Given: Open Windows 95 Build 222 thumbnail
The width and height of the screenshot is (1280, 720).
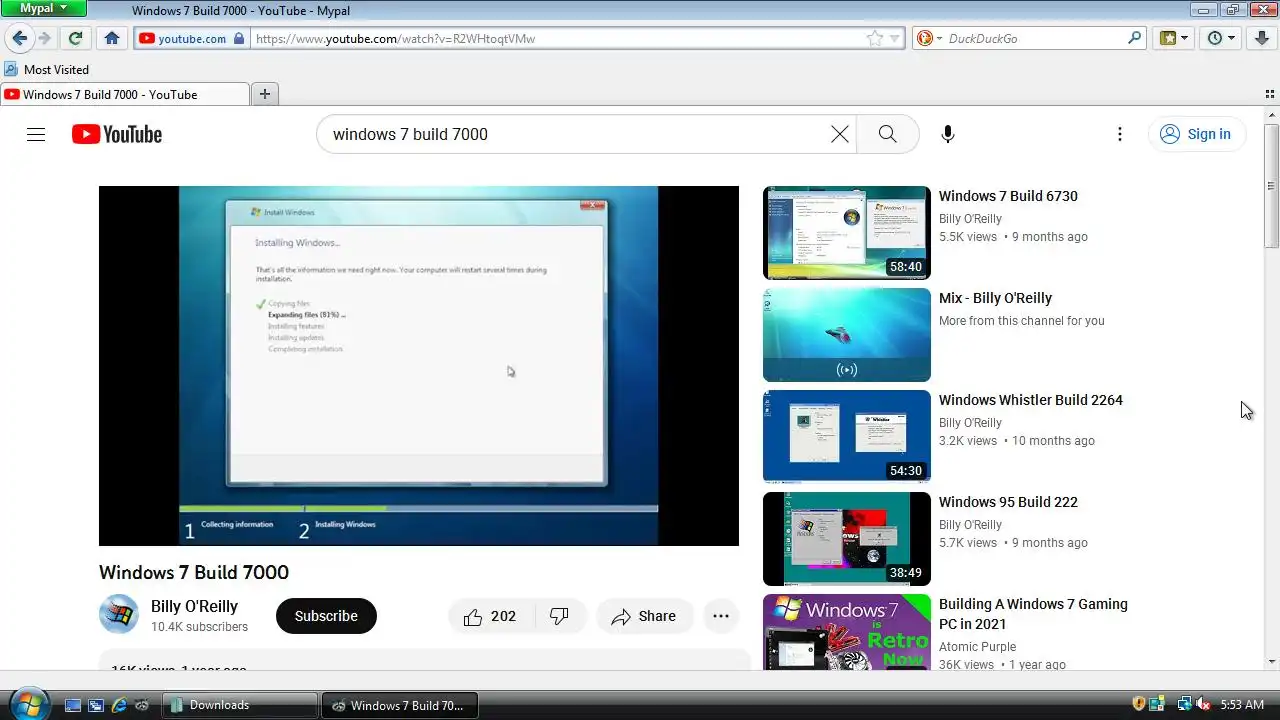Looking at the screenshot, I should pos(847,539).
